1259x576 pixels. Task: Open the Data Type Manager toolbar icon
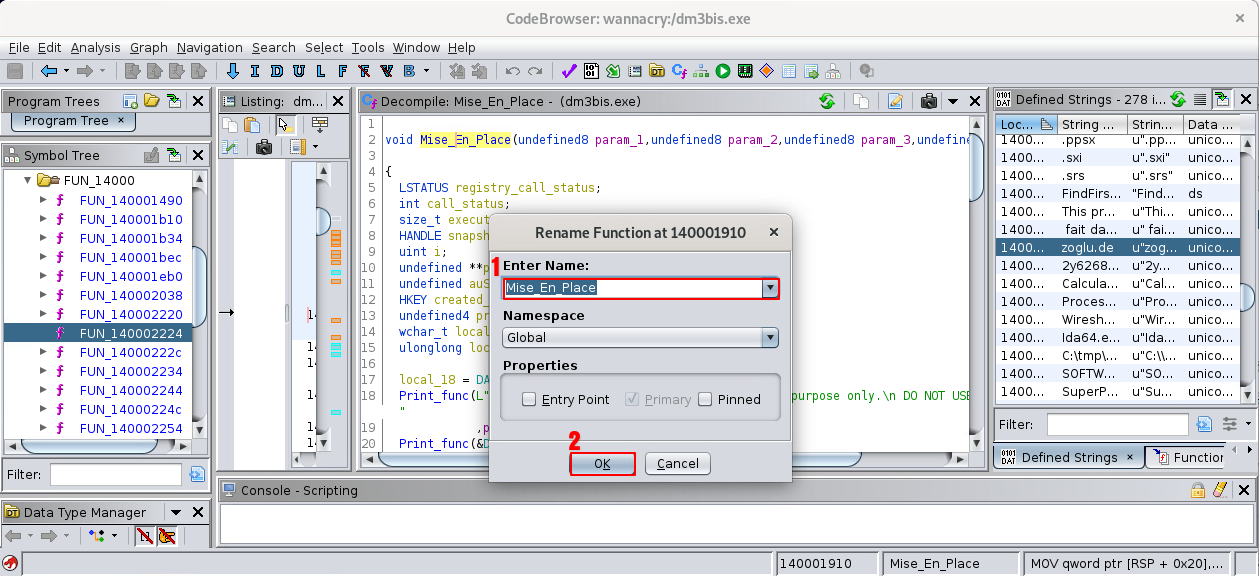[657, 71]
